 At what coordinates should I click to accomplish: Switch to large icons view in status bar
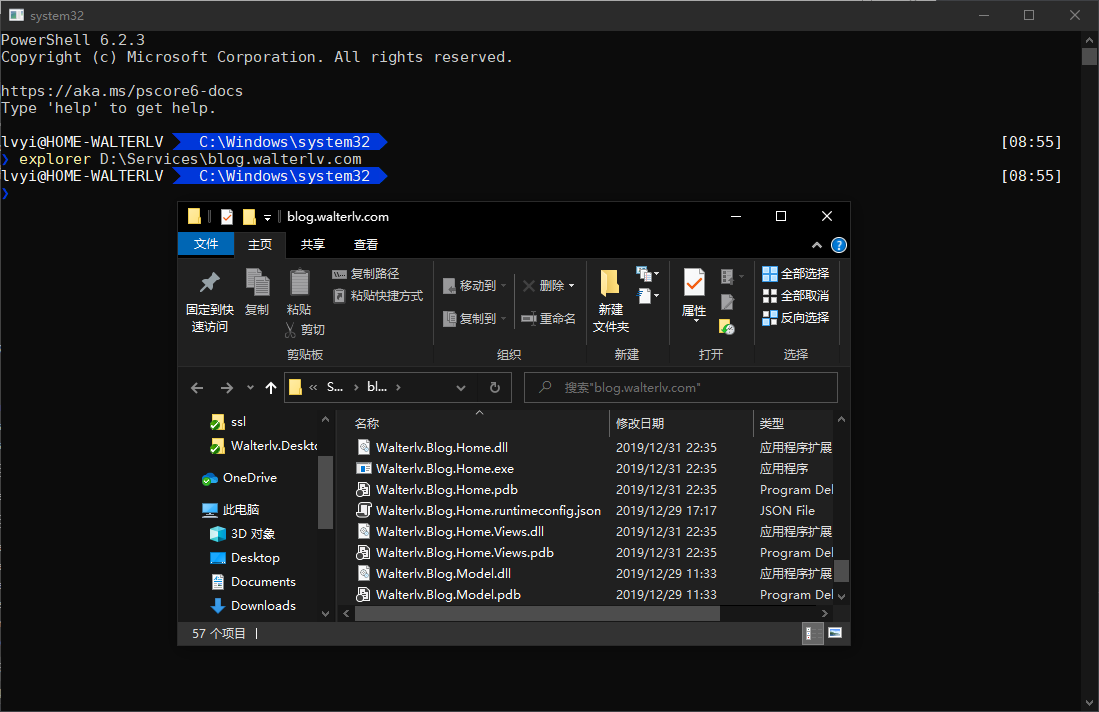point(835,633)
